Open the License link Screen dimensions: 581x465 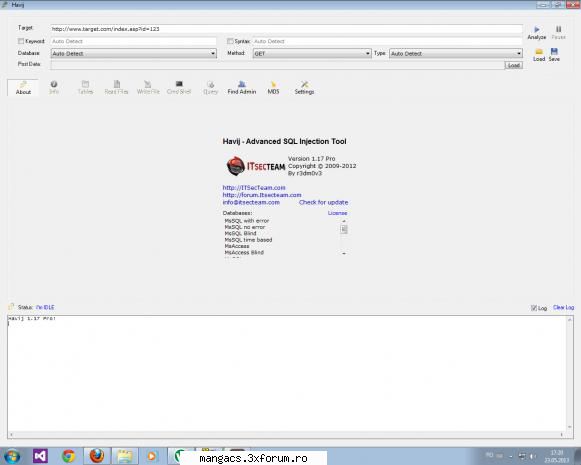pyautogui.click(x=337, y=213)
